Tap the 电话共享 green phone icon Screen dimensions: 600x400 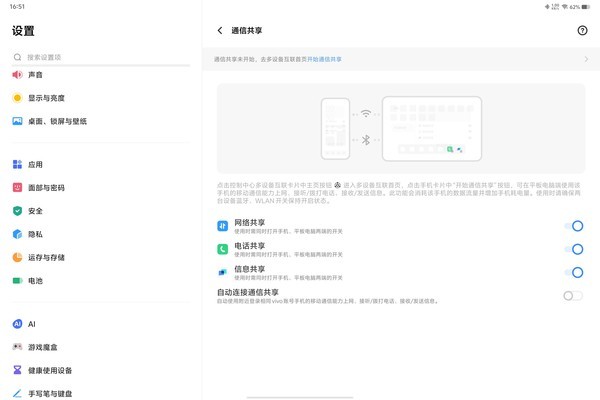[223, 249]
